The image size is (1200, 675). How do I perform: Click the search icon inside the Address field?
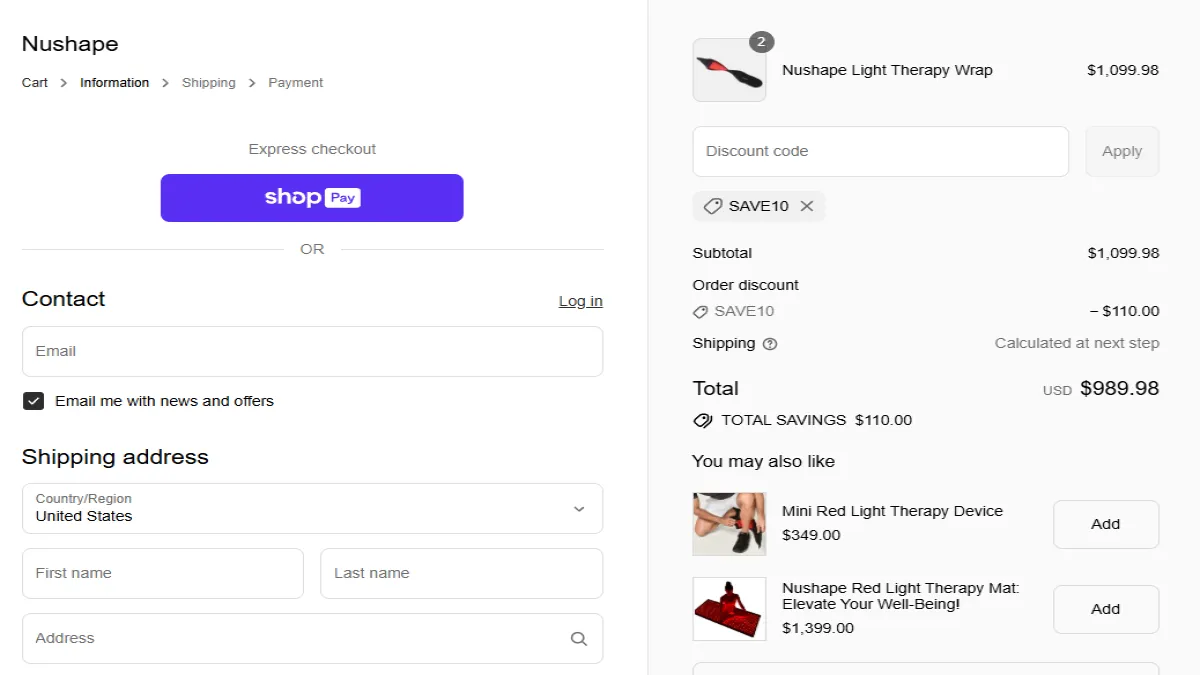(x=578, y=638)
